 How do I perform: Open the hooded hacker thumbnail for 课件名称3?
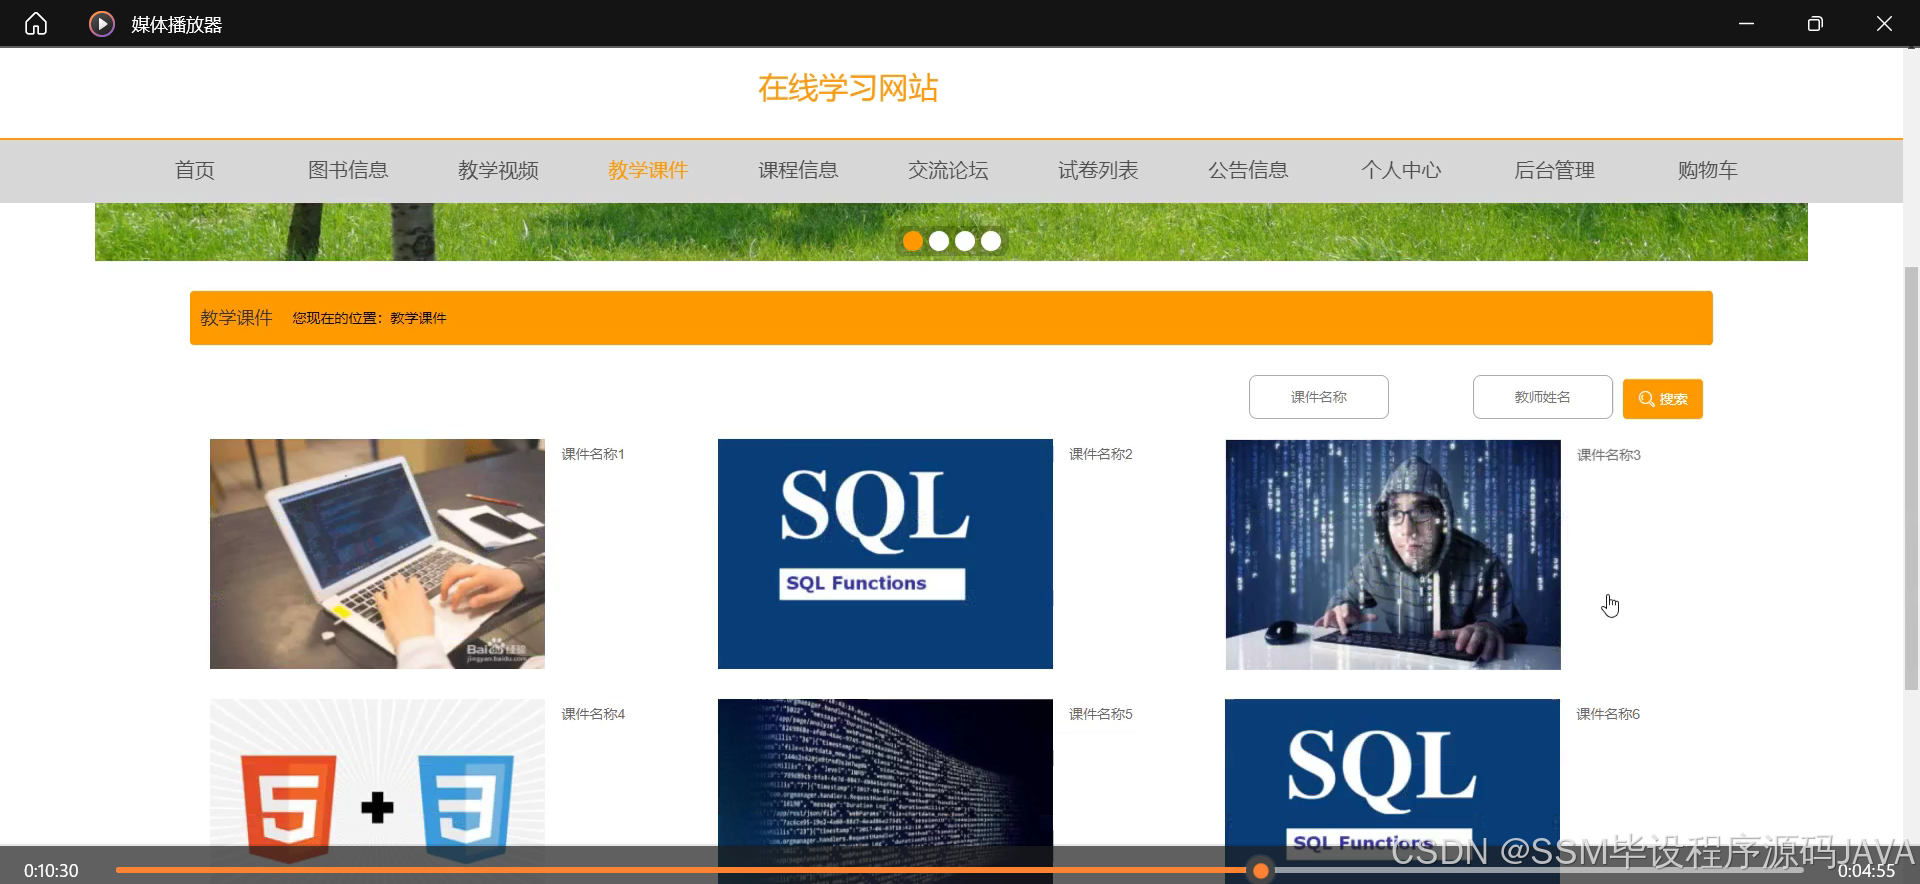pyautogui.click(x=1393, y=555)
